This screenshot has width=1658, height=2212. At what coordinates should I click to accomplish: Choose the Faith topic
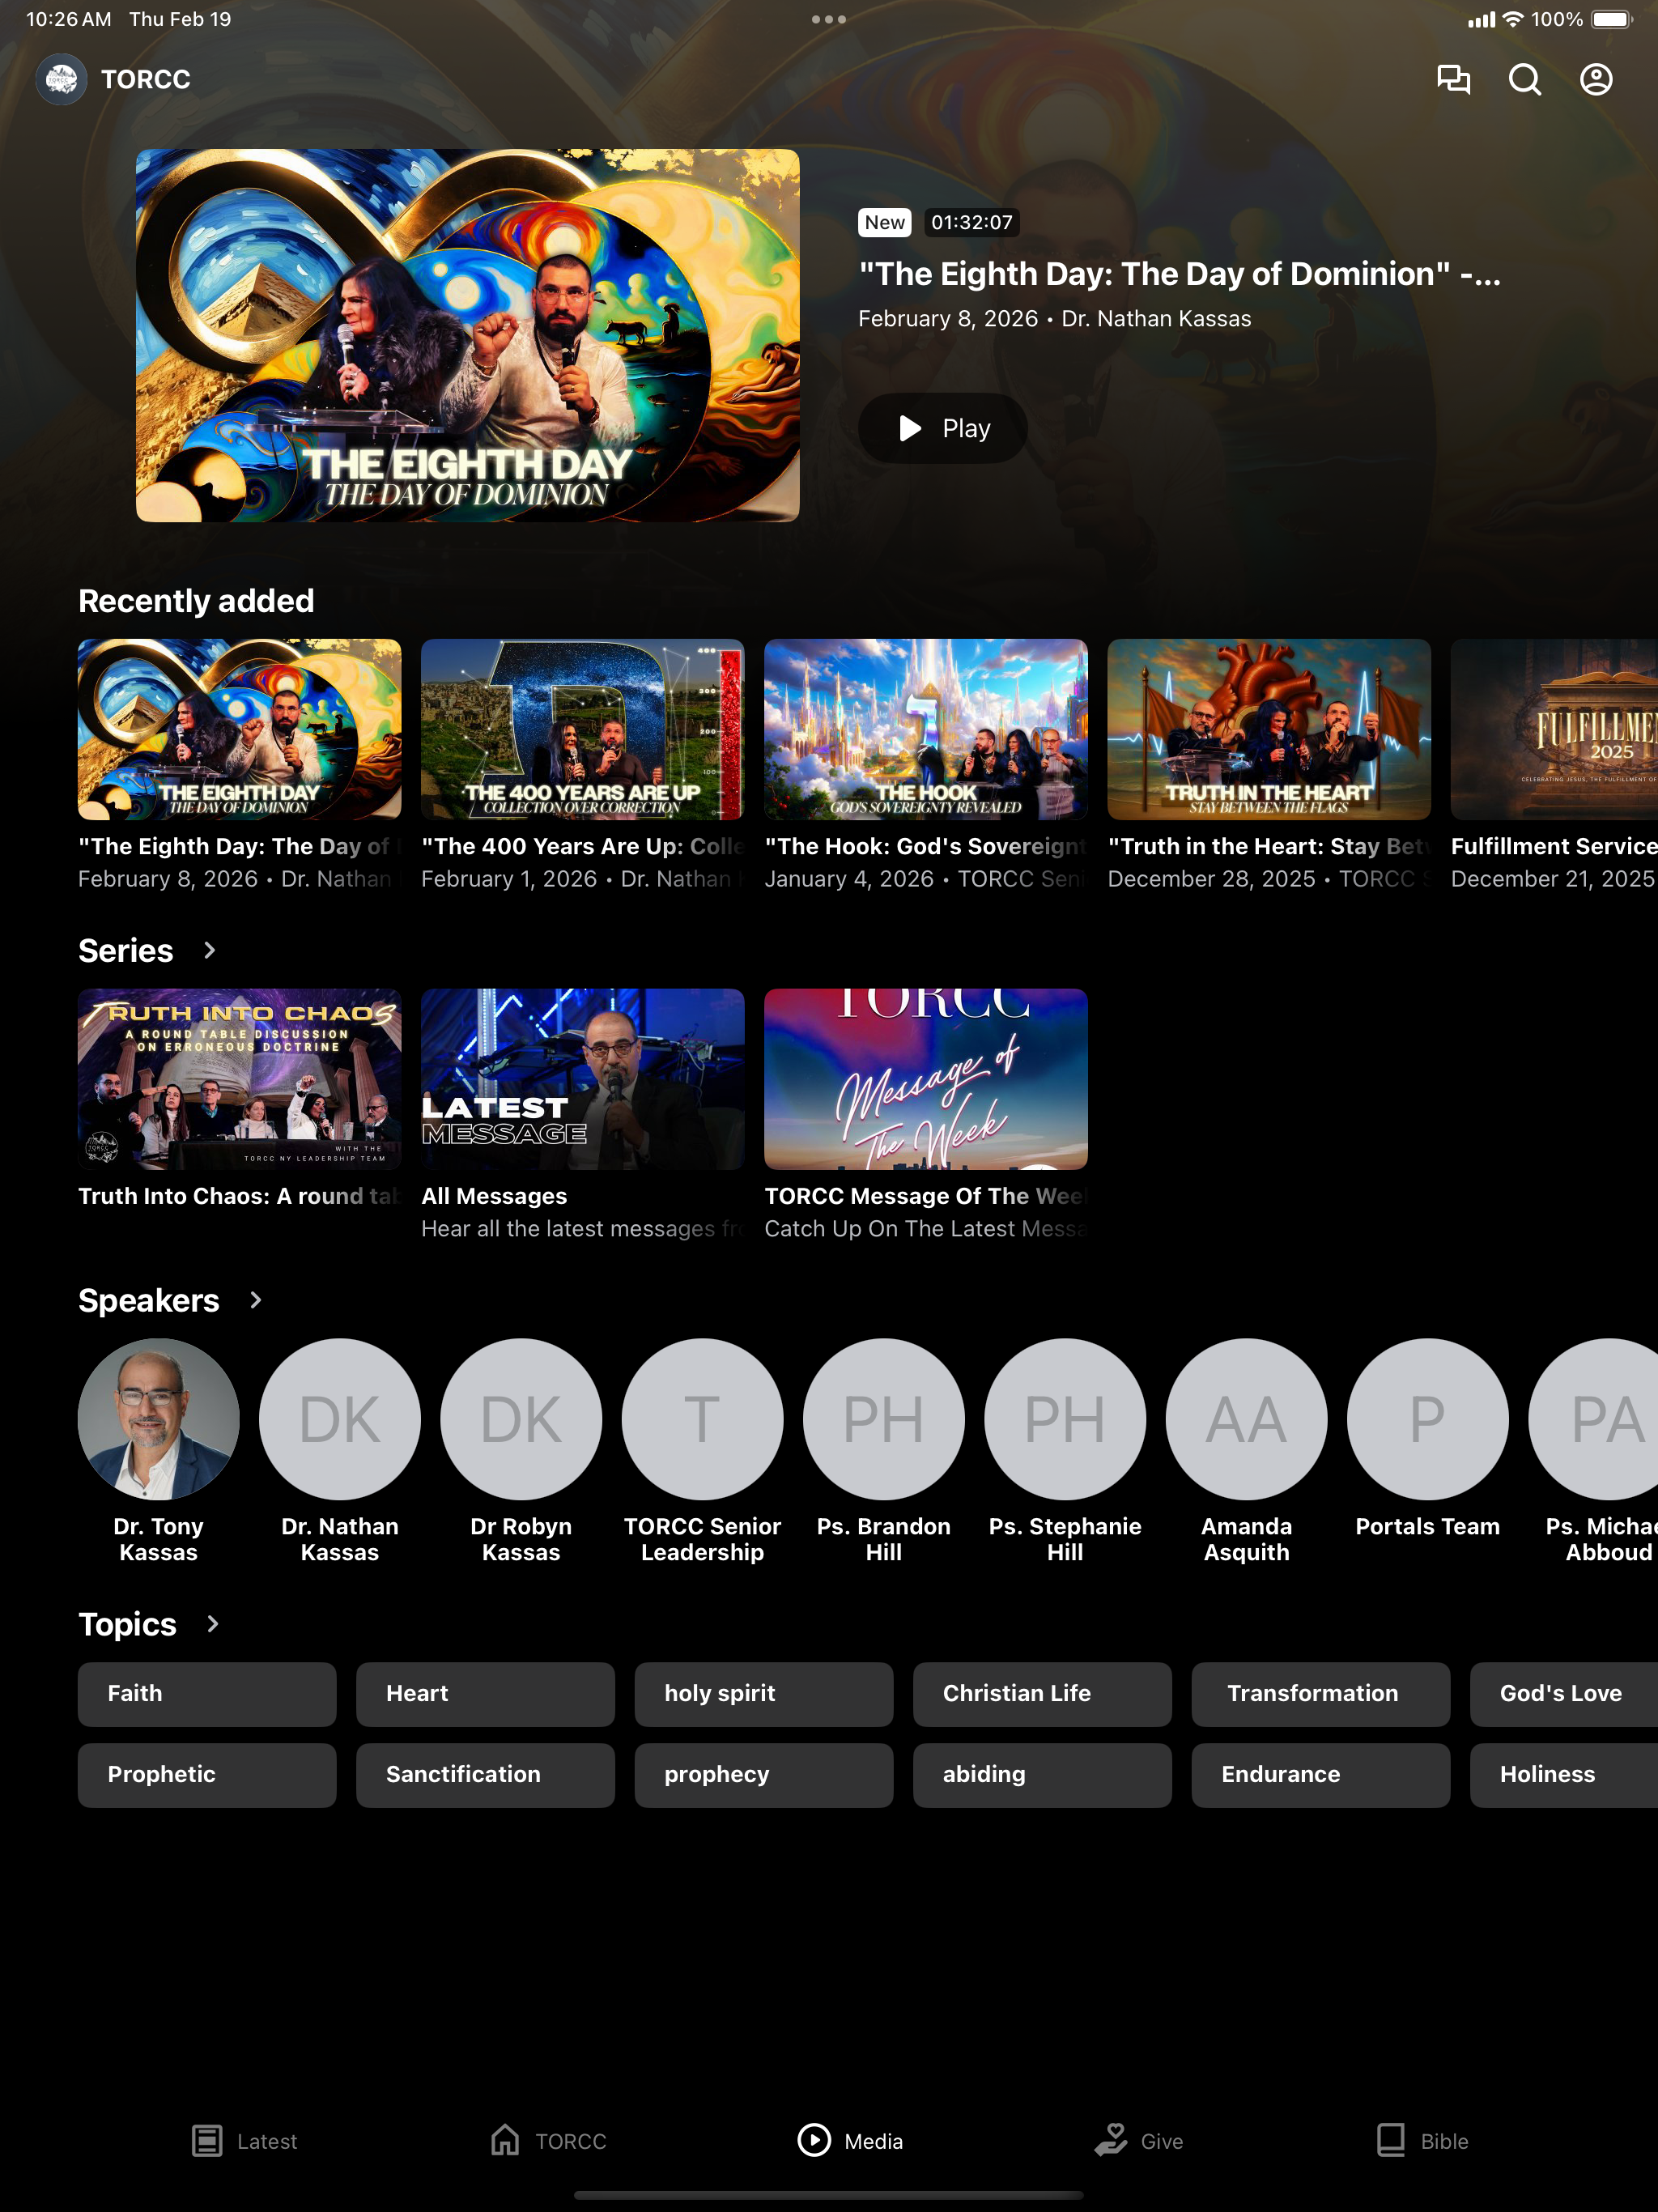(207, 1694)
